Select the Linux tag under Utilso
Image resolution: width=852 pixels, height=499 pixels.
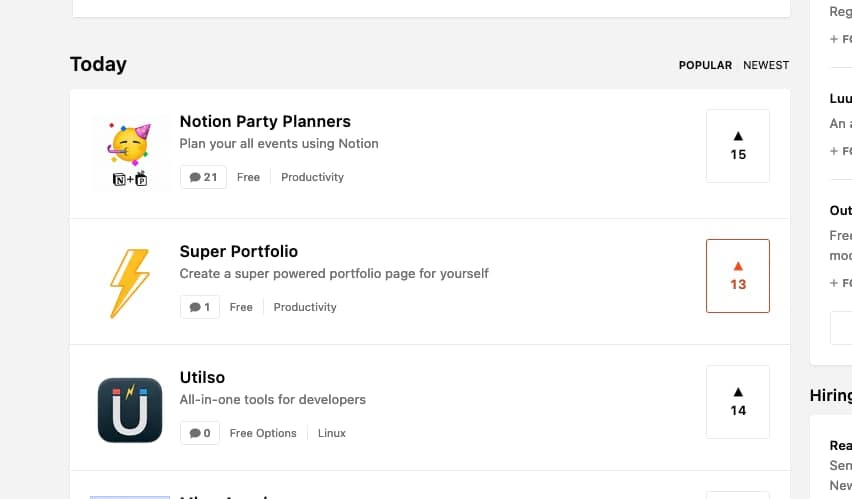[331, 433]
